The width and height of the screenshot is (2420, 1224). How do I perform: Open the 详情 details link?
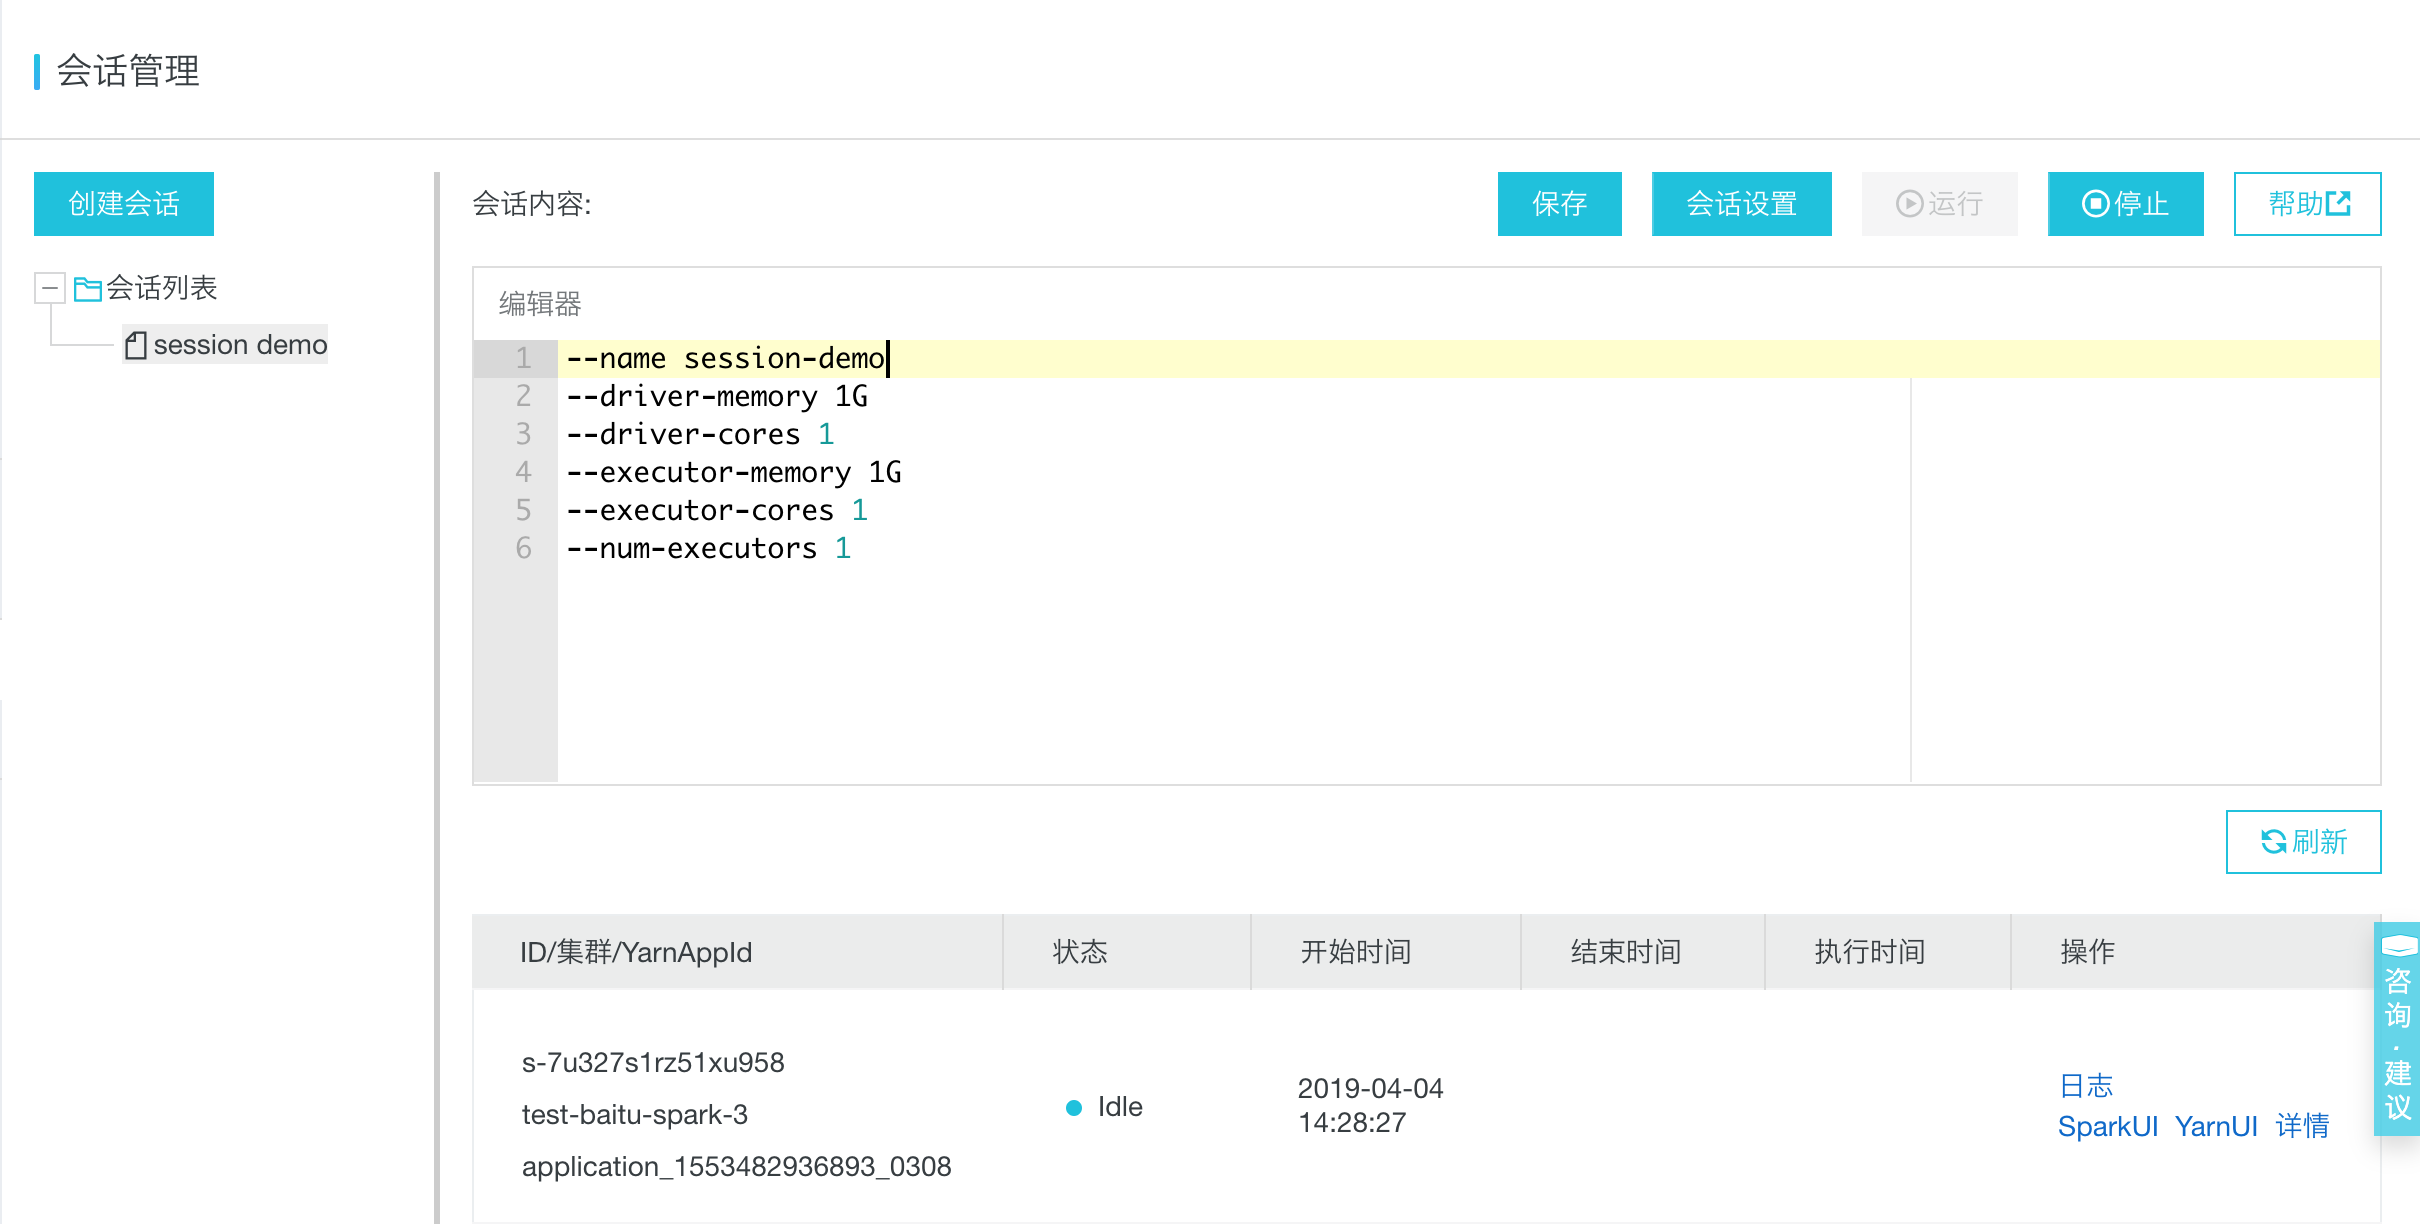[2303, 1126]
